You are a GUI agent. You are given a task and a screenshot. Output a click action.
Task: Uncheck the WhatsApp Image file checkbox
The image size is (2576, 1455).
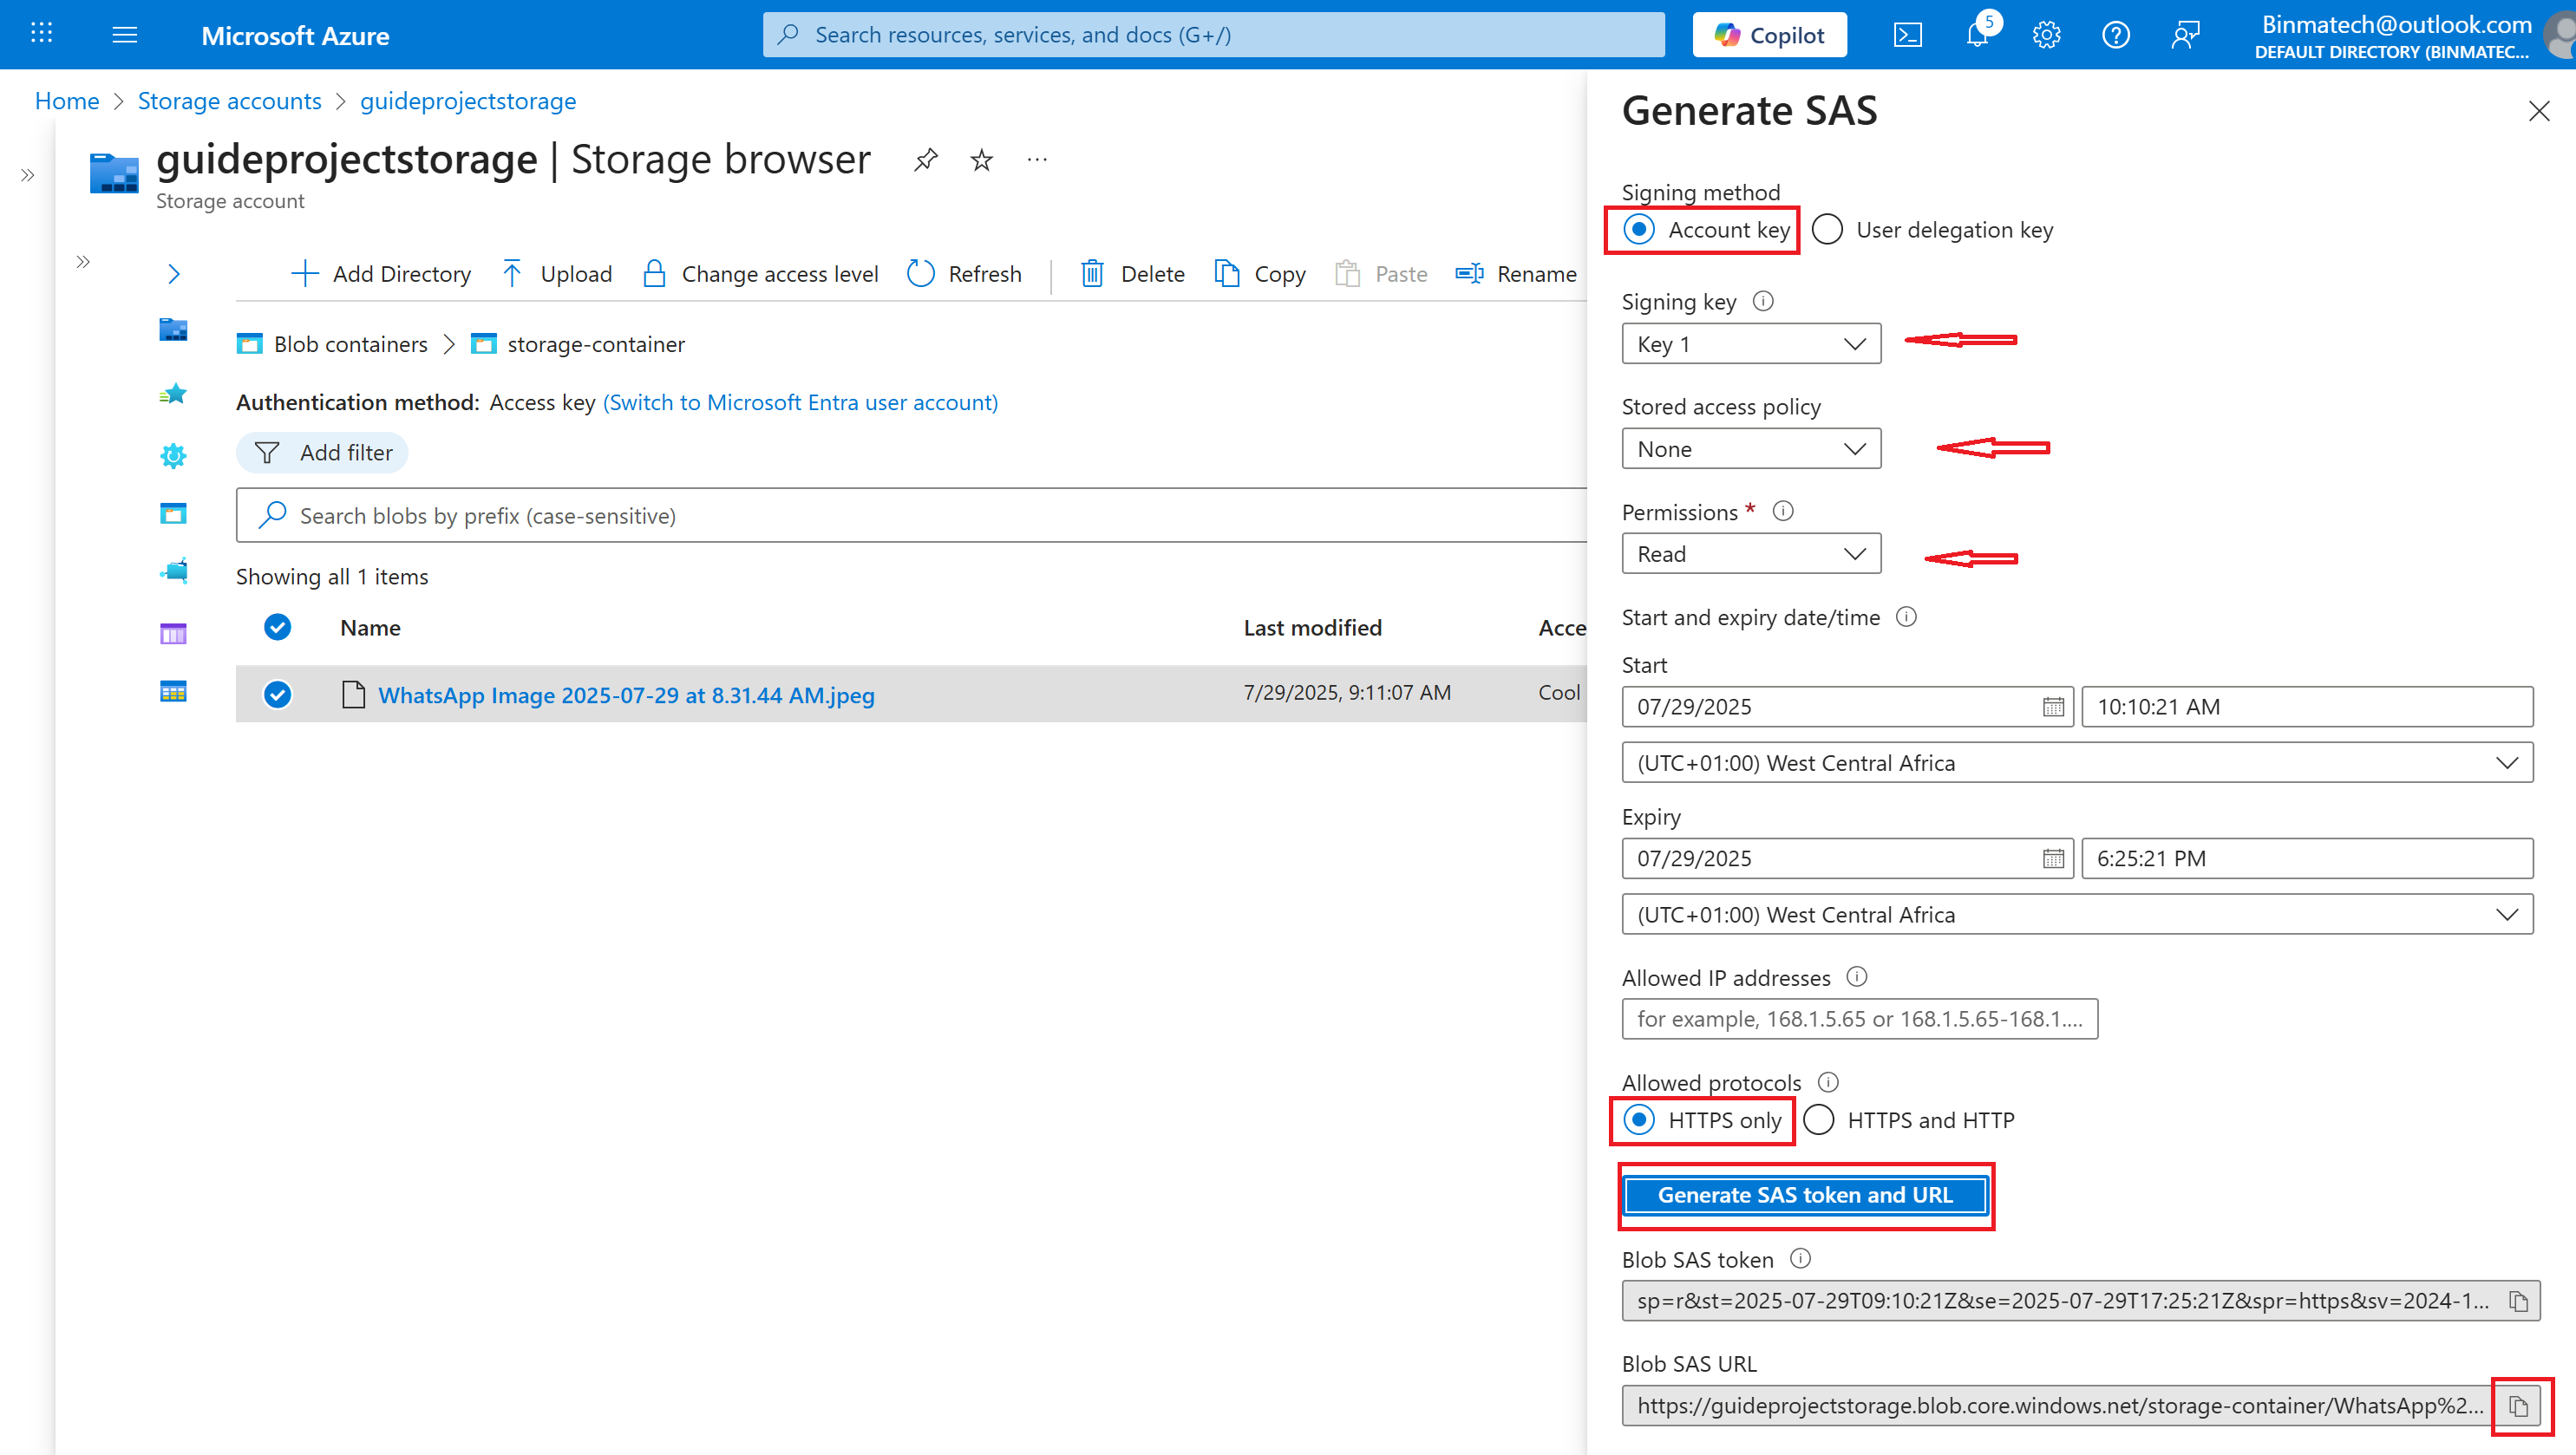[x=277, y=694]
